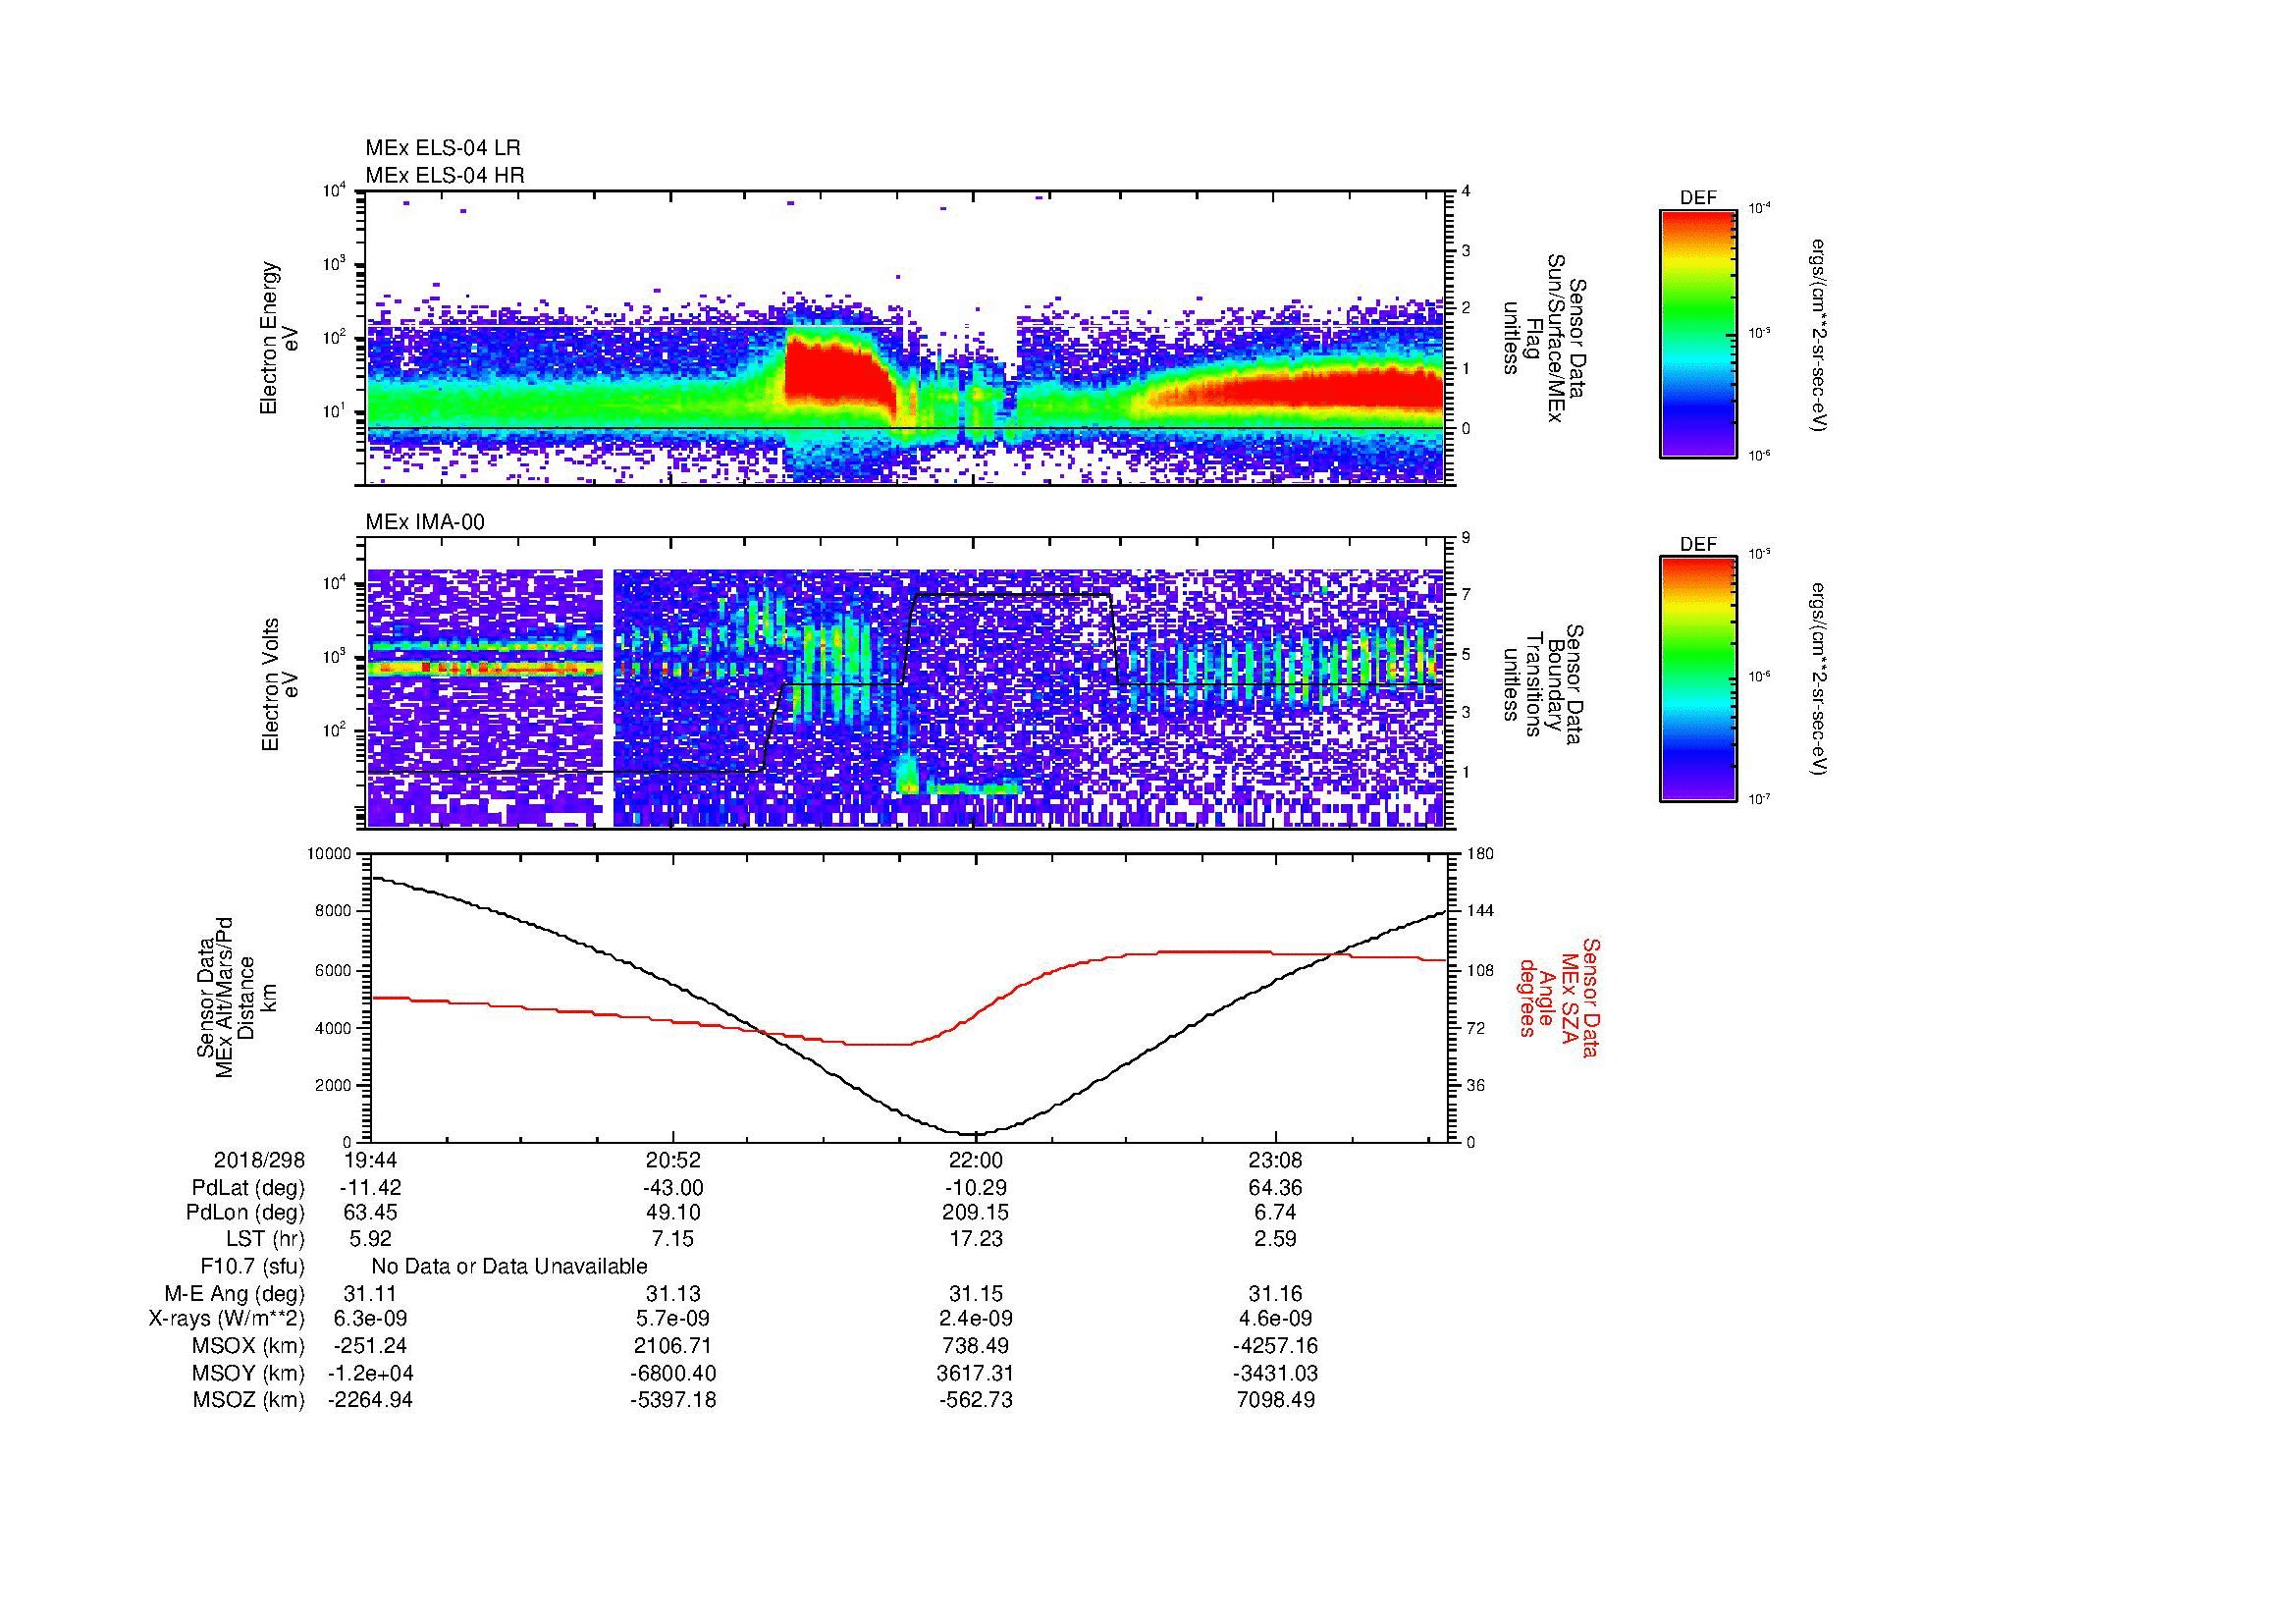Click the X-rays value '6.3e-09'
Image resolution: width=2296 pixels, height=1623 pixels.
point(370,1319)
